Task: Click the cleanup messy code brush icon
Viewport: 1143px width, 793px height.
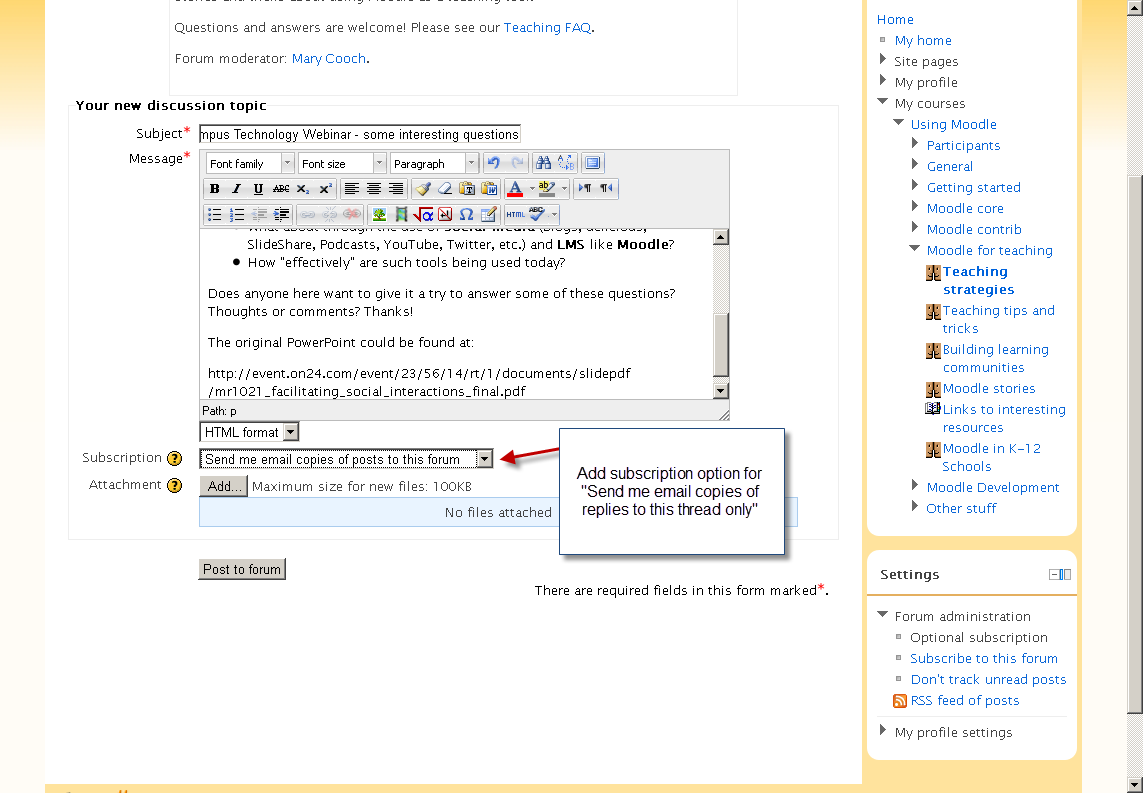Action: (422, 189)
